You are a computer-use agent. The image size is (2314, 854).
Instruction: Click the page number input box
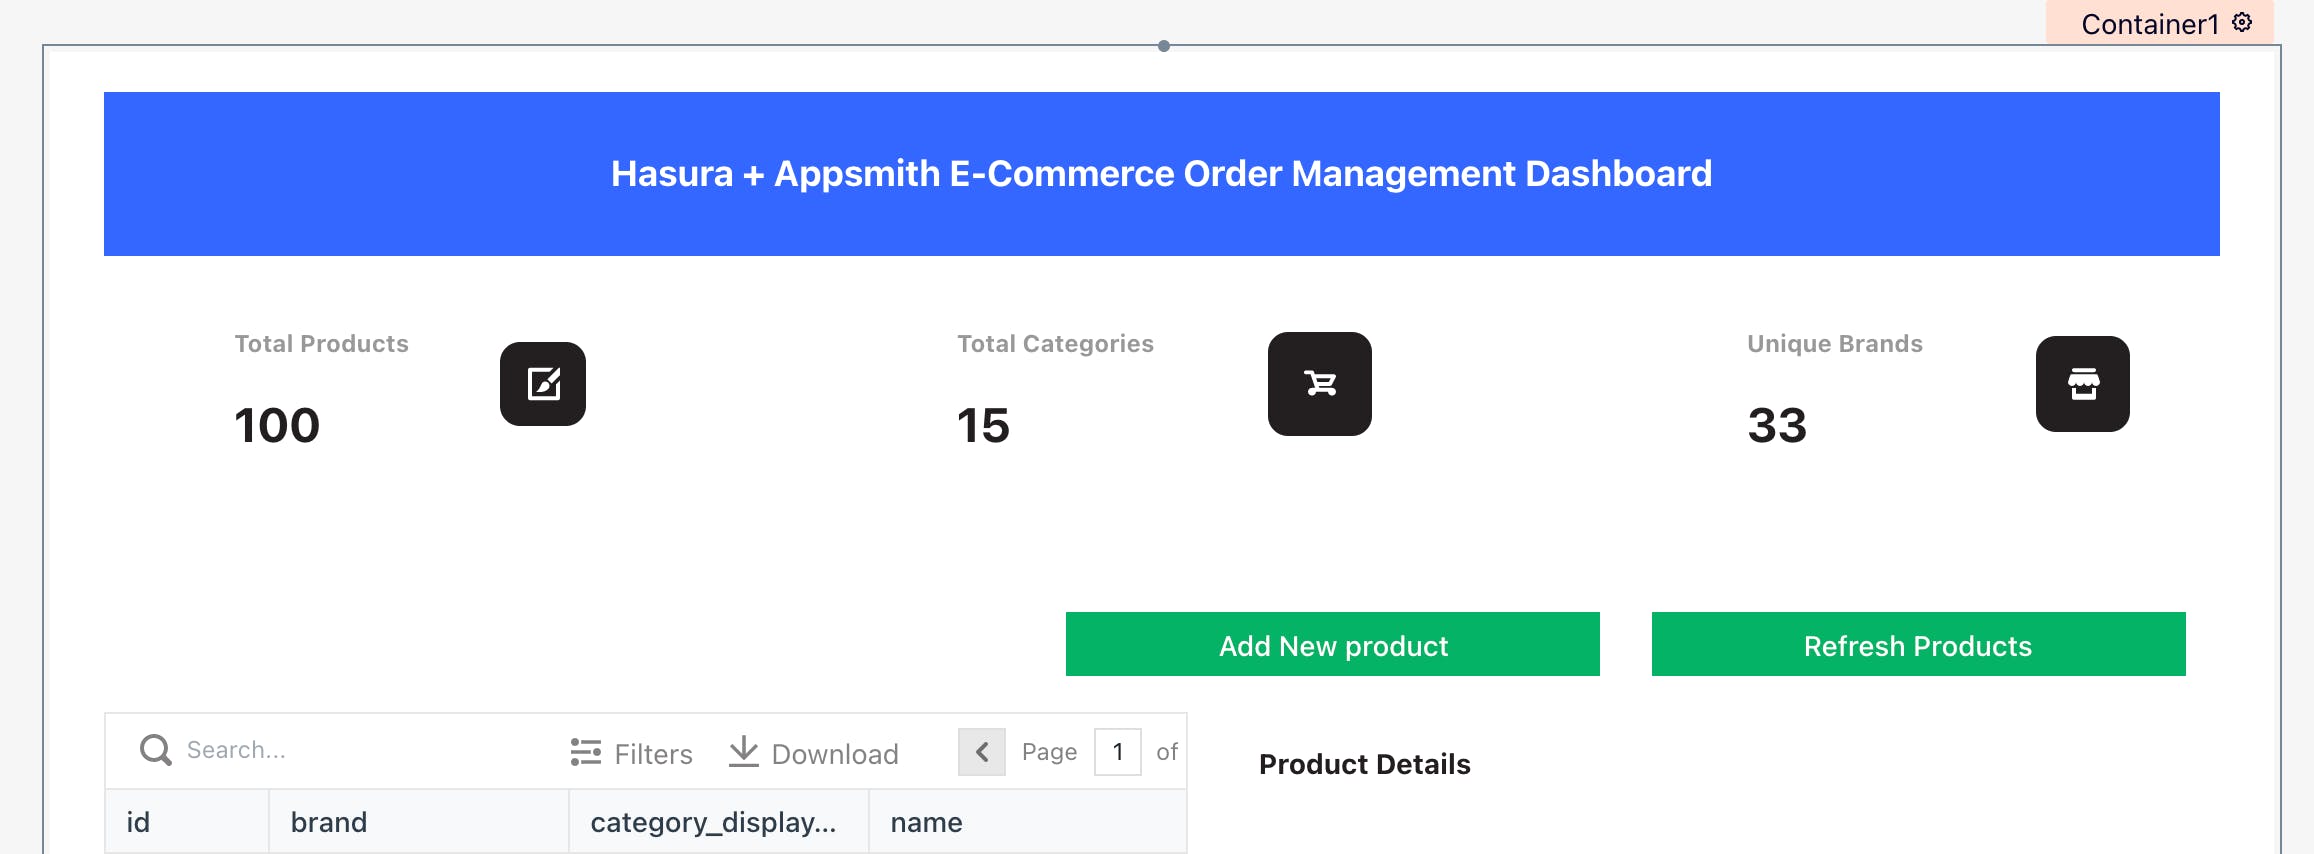1117,752
